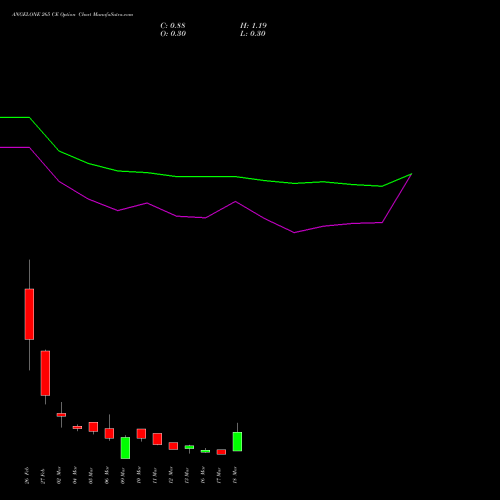
Task: Click the green indicator line
Action: click(x=207, y=176)
